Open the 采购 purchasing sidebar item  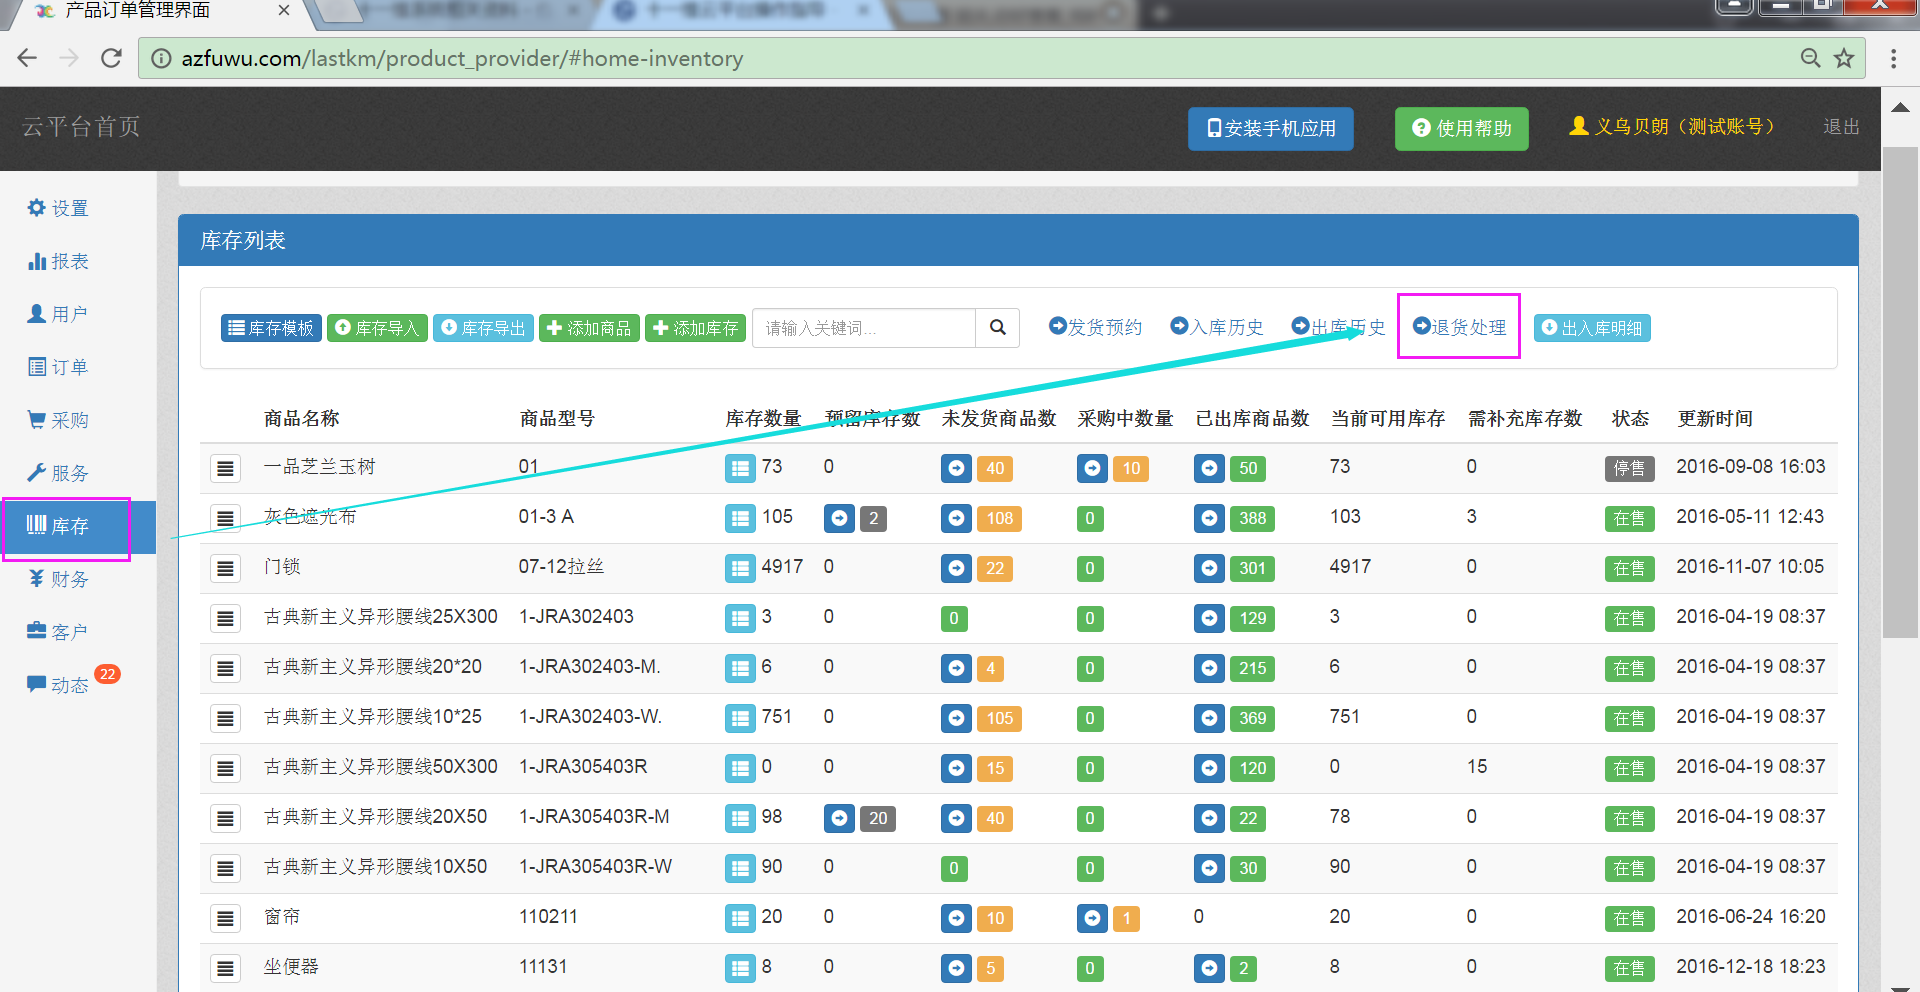58,420
